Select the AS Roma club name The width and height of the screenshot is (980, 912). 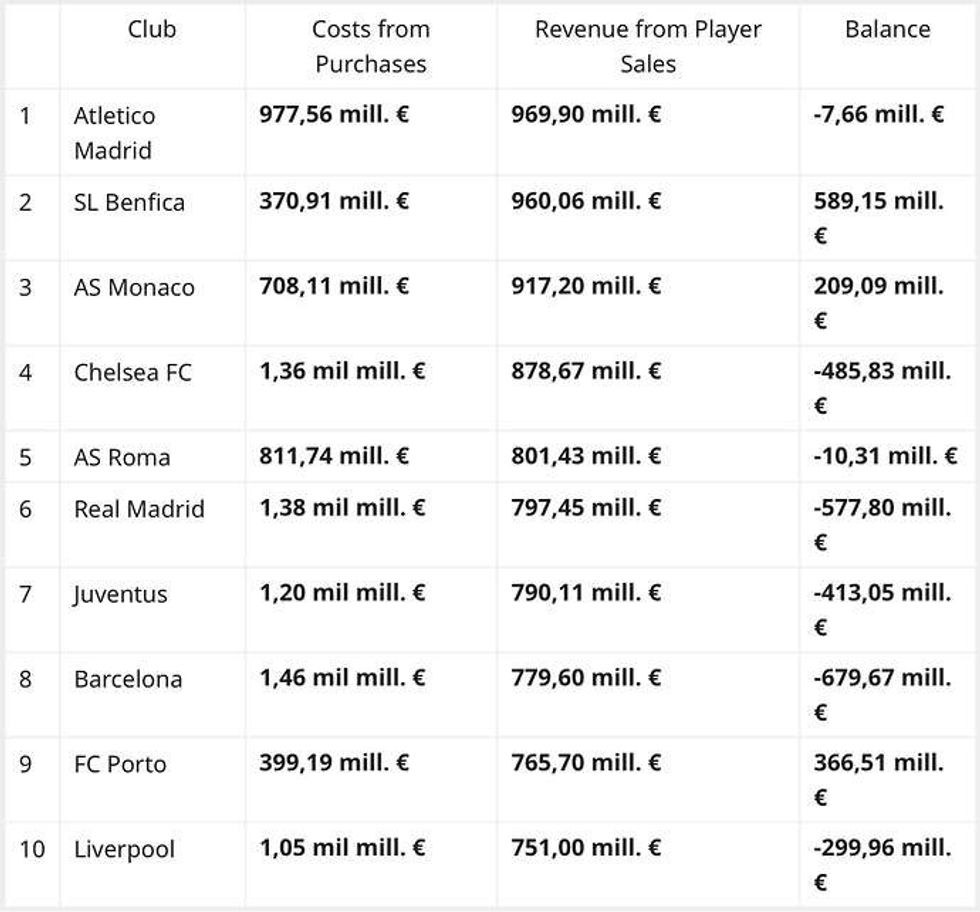122,458
